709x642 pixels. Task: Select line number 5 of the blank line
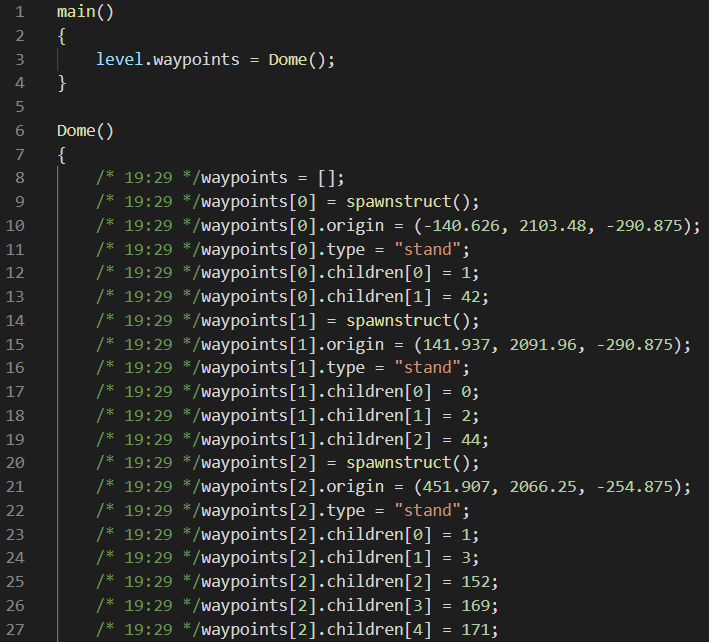tap(19, 107)
